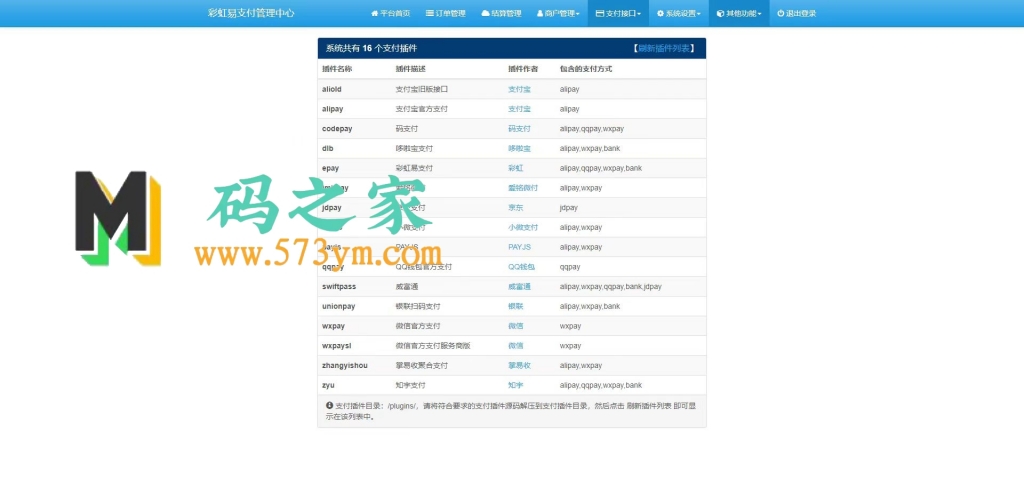
Task: Select the wxpay plugin name cell
Action: 333,326
